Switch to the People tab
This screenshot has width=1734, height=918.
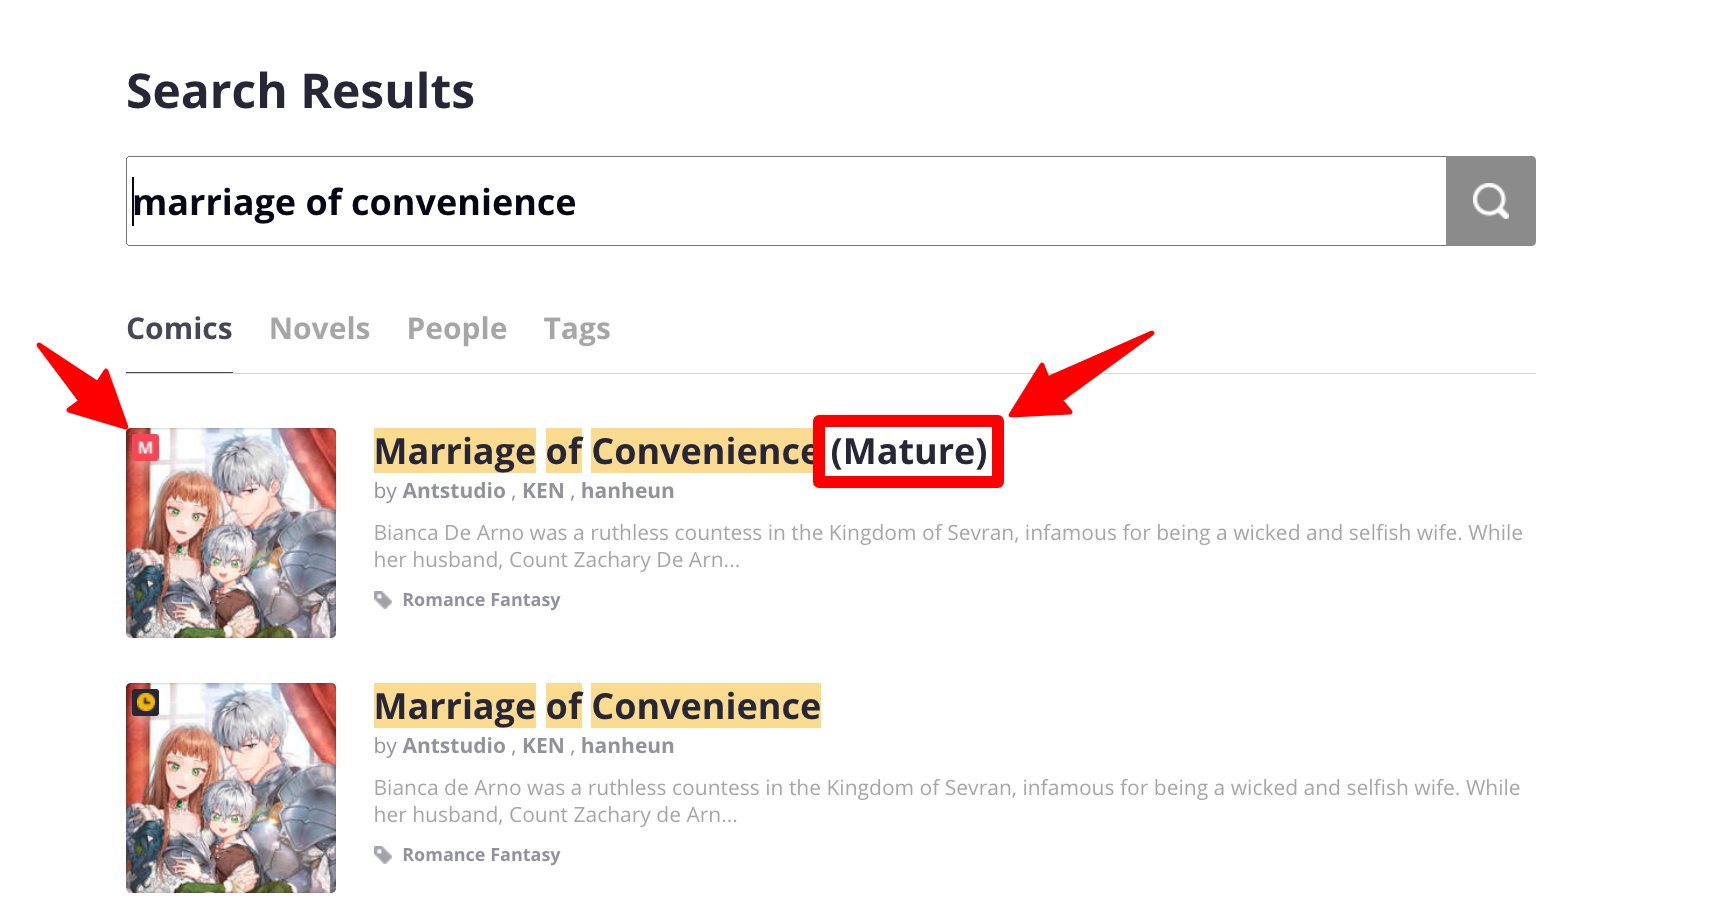click(x=457, y=329)
